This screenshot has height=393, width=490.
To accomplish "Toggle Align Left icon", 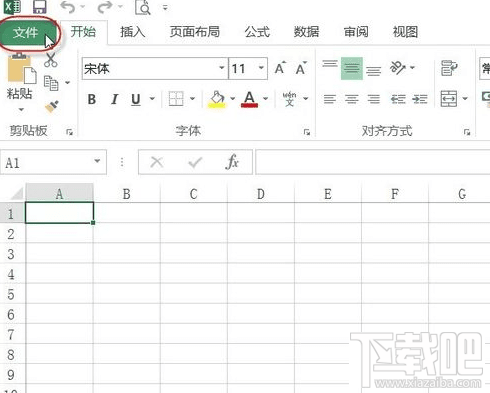I will point(330,99).
